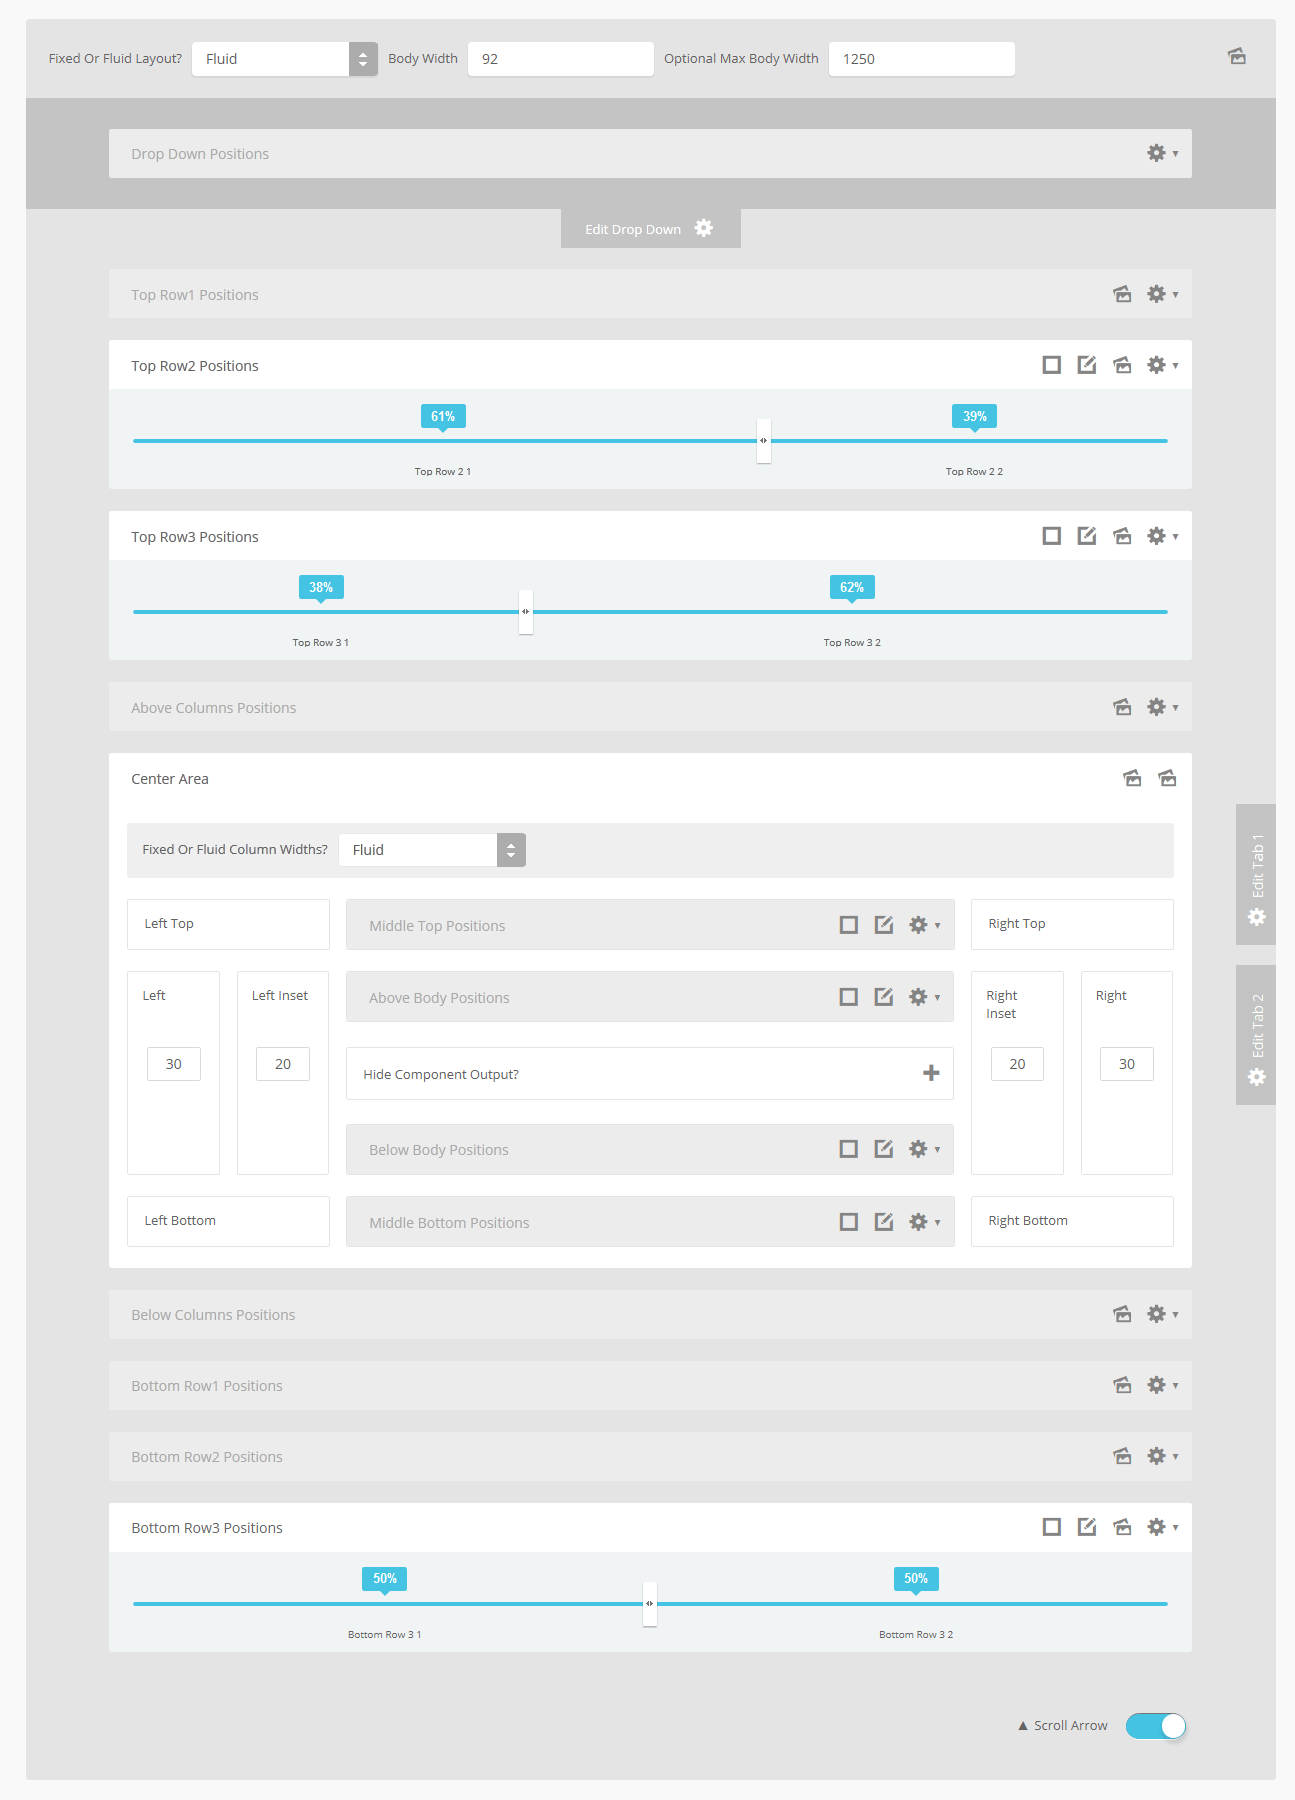Click the Left Inset width field
This screenshot has width=1295, height=1800.
[x=283, y=1064]
